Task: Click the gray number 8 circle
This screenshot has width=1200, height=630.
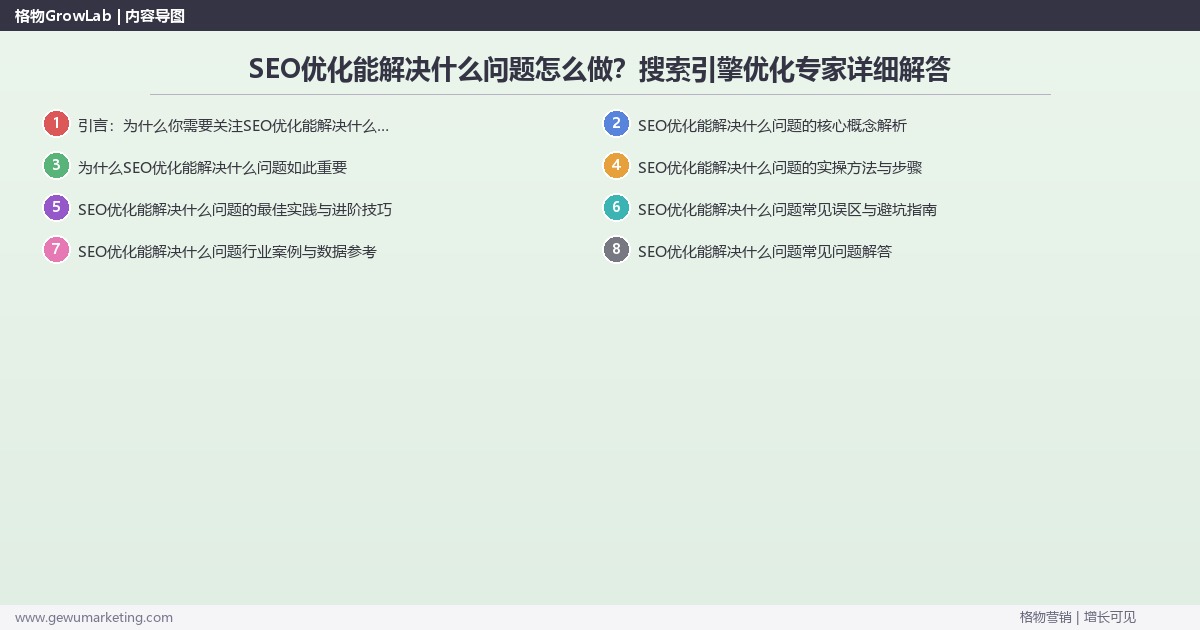Action: coord(616,250)
